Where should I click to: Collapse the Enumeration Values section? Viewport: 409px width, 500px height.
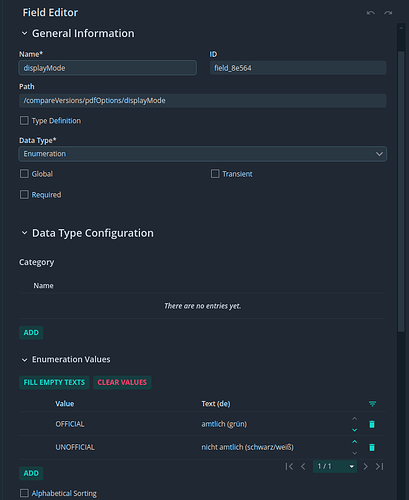24,360
